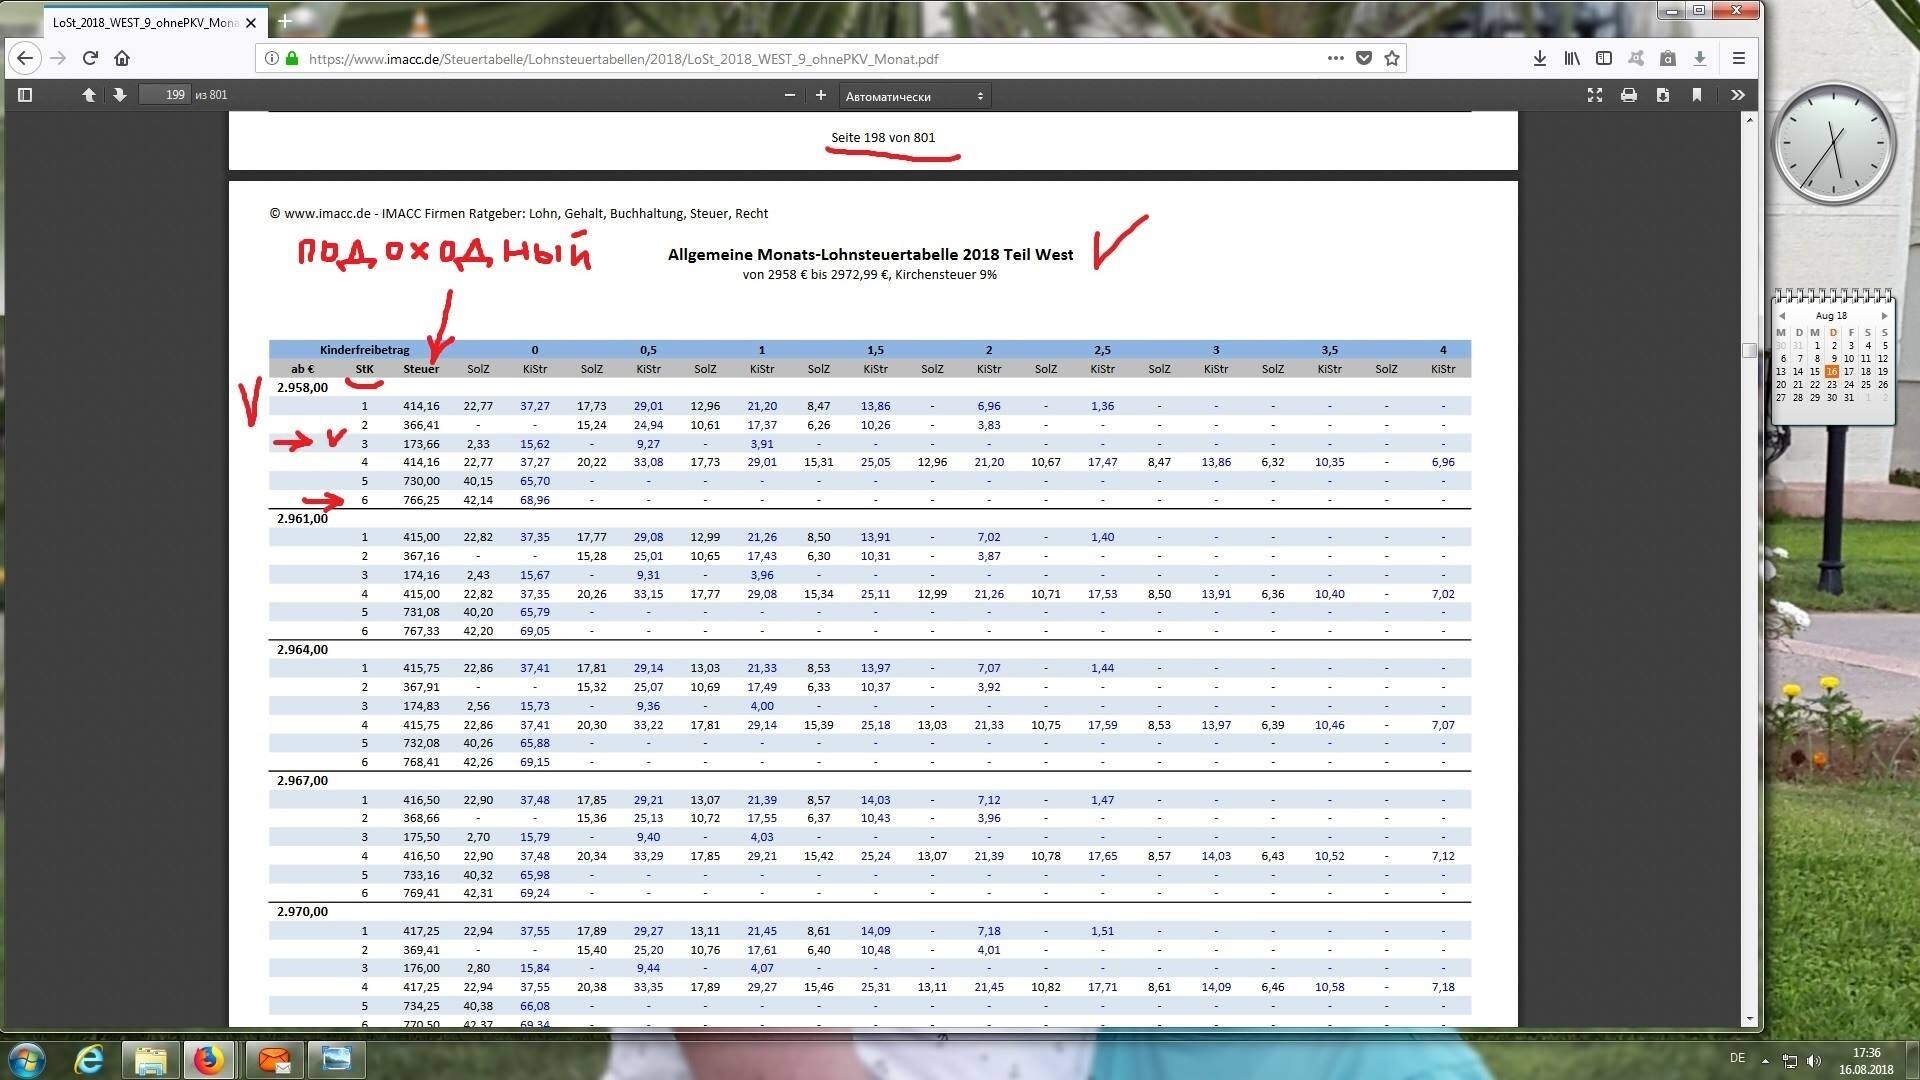Image resolution: width=1920 pixels, height=1080 pixels.
Task: Zoom out the PDF document
Action: (x=790, y=95)
